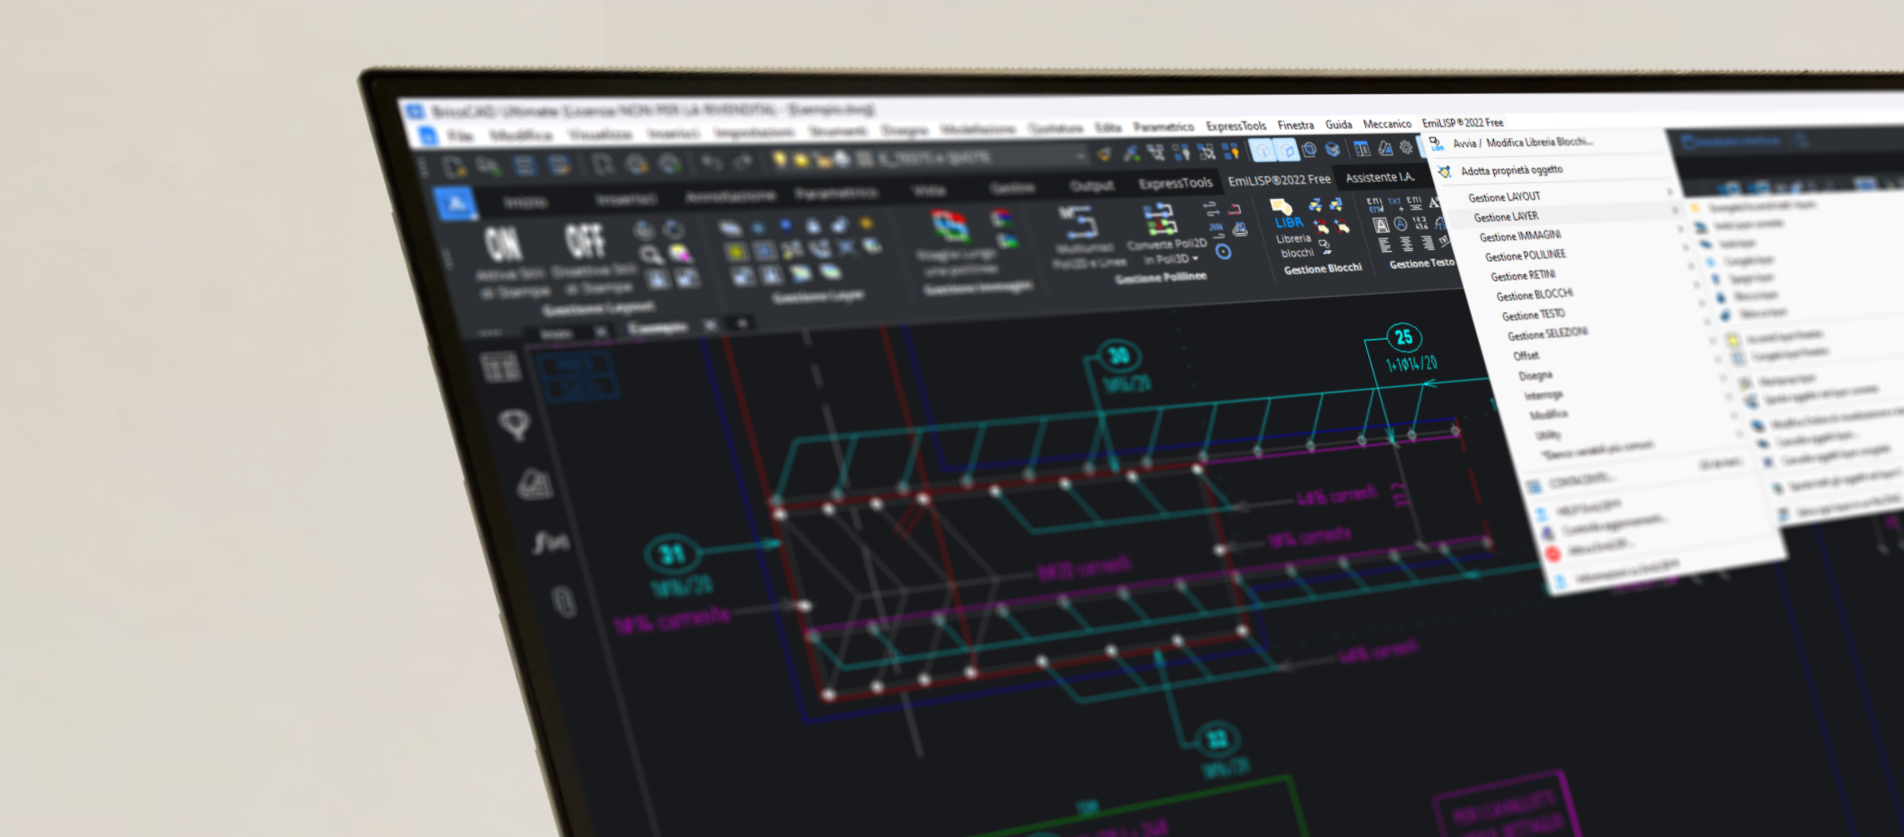Click the ON 'Attiva Stili di Stampa' button

pos(503,245)
